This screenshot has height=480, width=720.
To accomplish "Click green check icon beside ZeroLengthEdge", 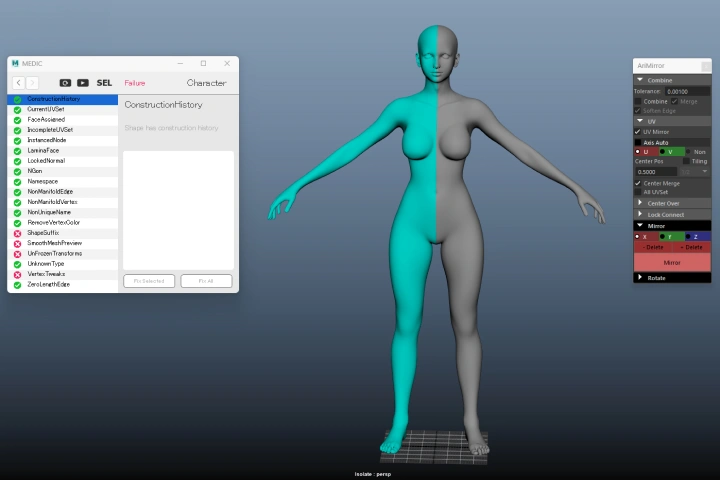I will (17, 285).
